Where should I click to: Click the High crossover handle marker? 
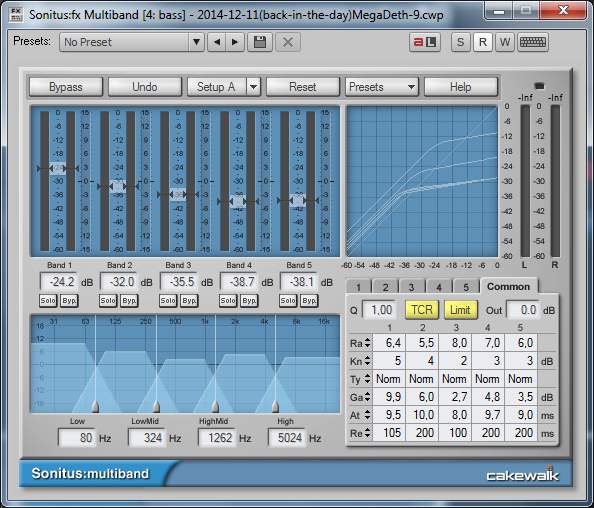pyautogui.click(x=275, y=407)
